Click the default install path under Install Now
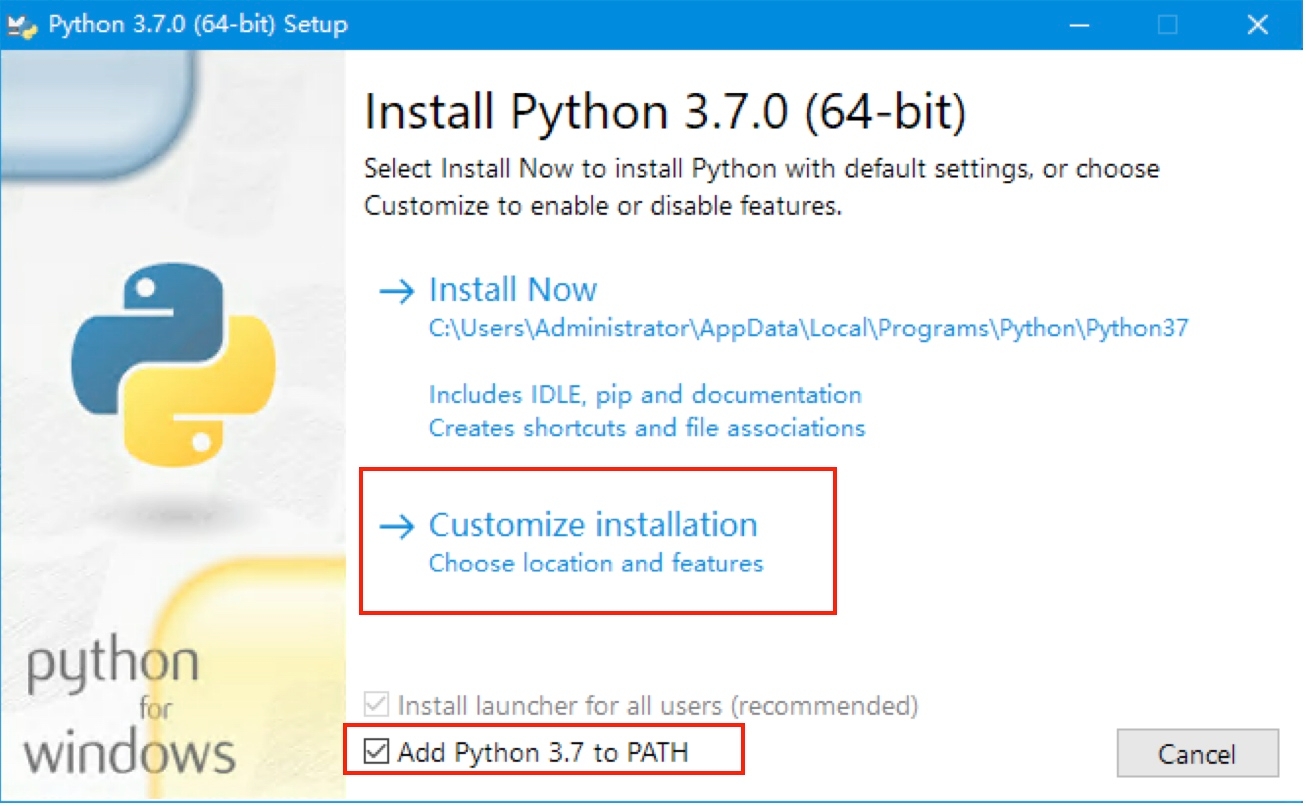 tap(808, 328)
